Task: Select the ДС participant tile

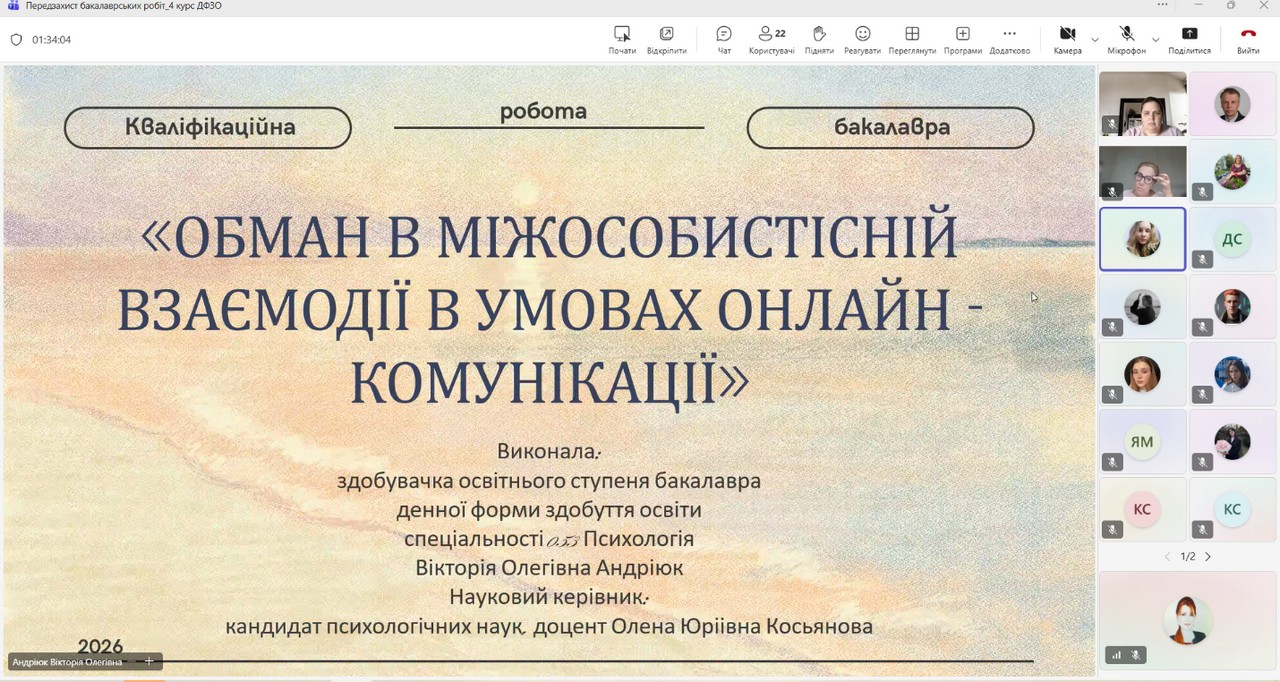Action: click(1232, 239)
